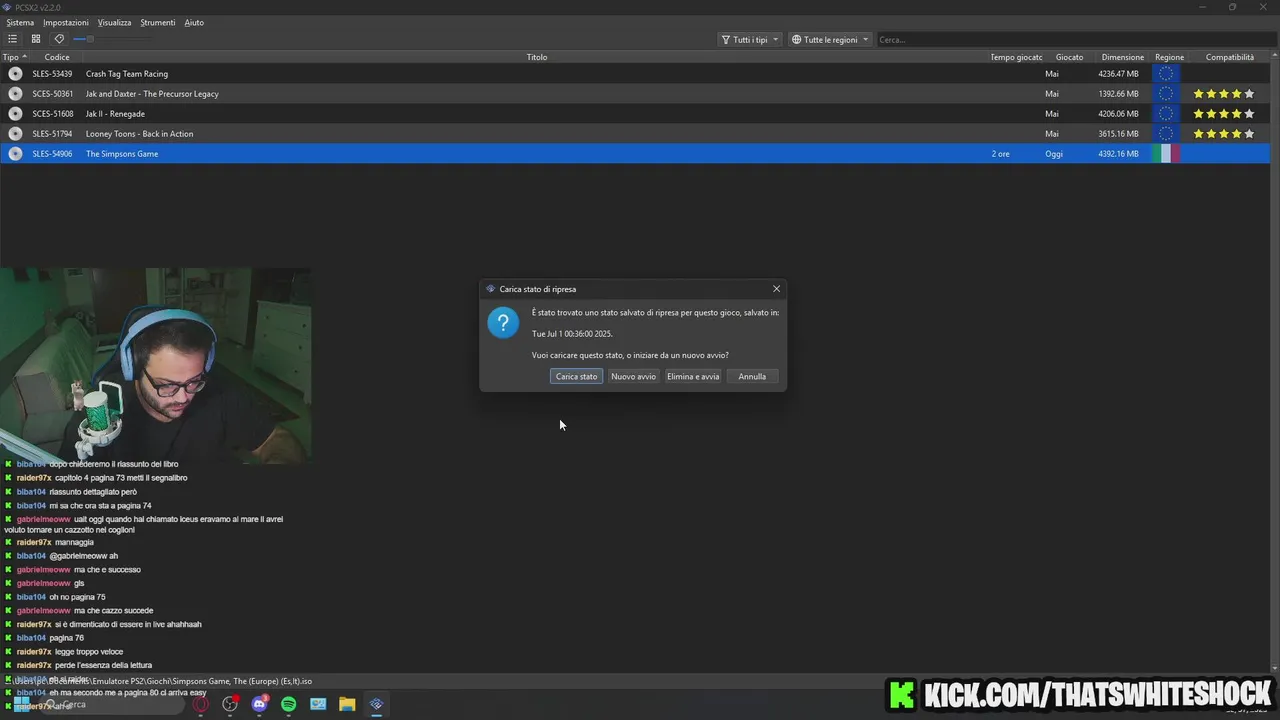Close the Carica stato di ripresa dialog
The image size is (1280, 720).
click(776, 289)
